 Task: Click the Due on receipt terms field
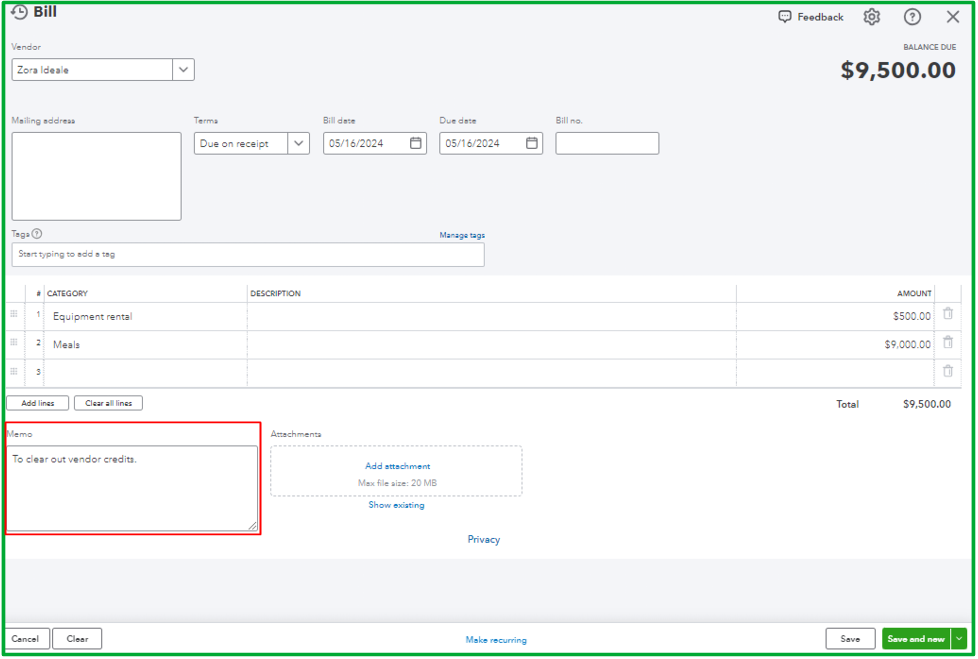[x=241, y=143]
